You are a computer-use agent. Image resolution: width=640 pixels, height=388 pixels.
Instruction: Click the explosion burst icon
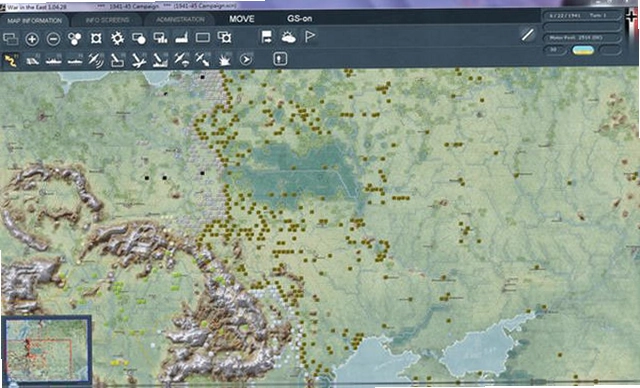pos(224,60)
